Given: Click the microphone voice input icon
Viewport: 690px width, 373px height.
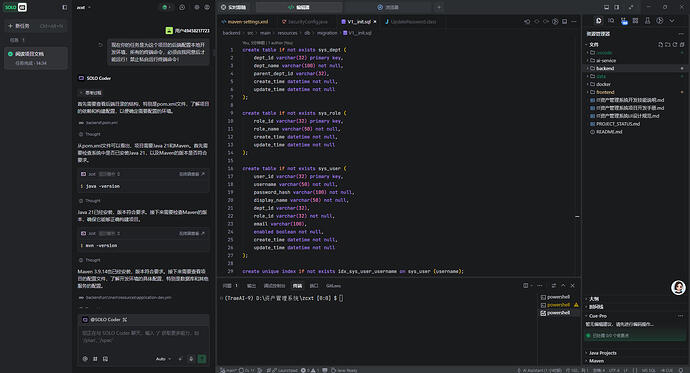Looking at the screenshot, I should [191, 359].
